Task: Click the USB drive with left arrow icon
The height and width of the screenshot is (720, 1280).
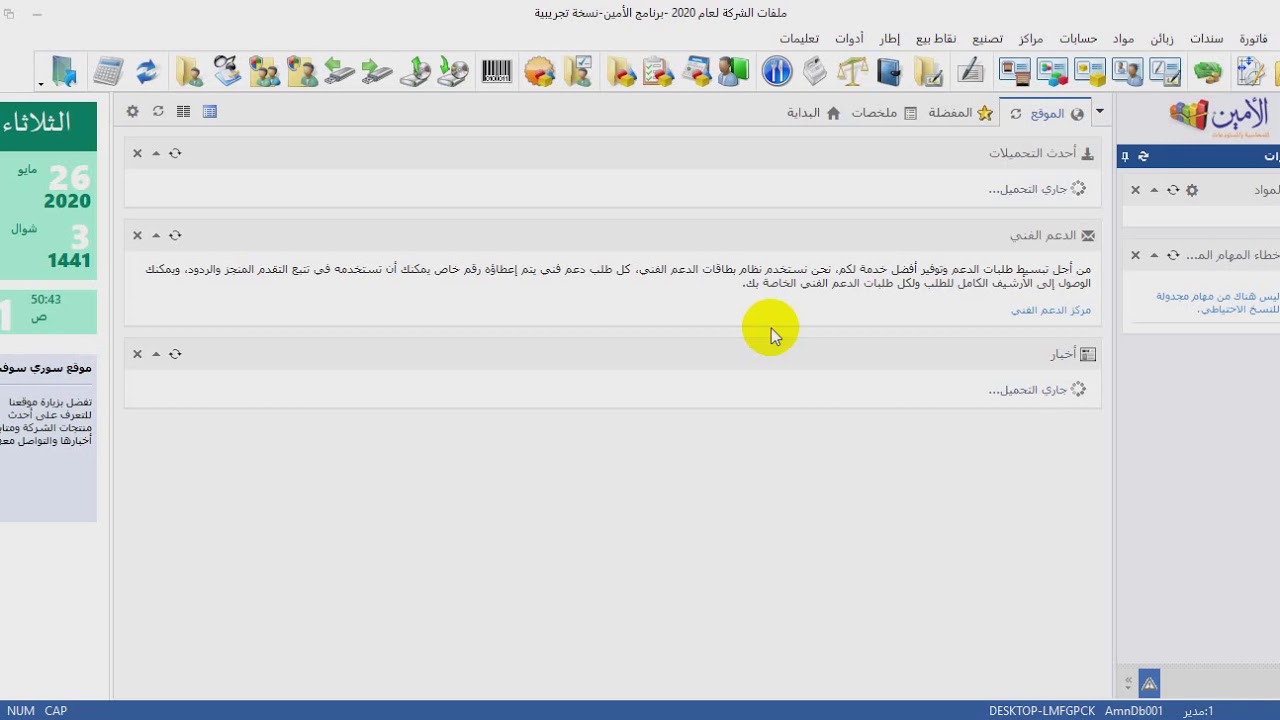Action: pyautogui.click(x=339, y=72)
